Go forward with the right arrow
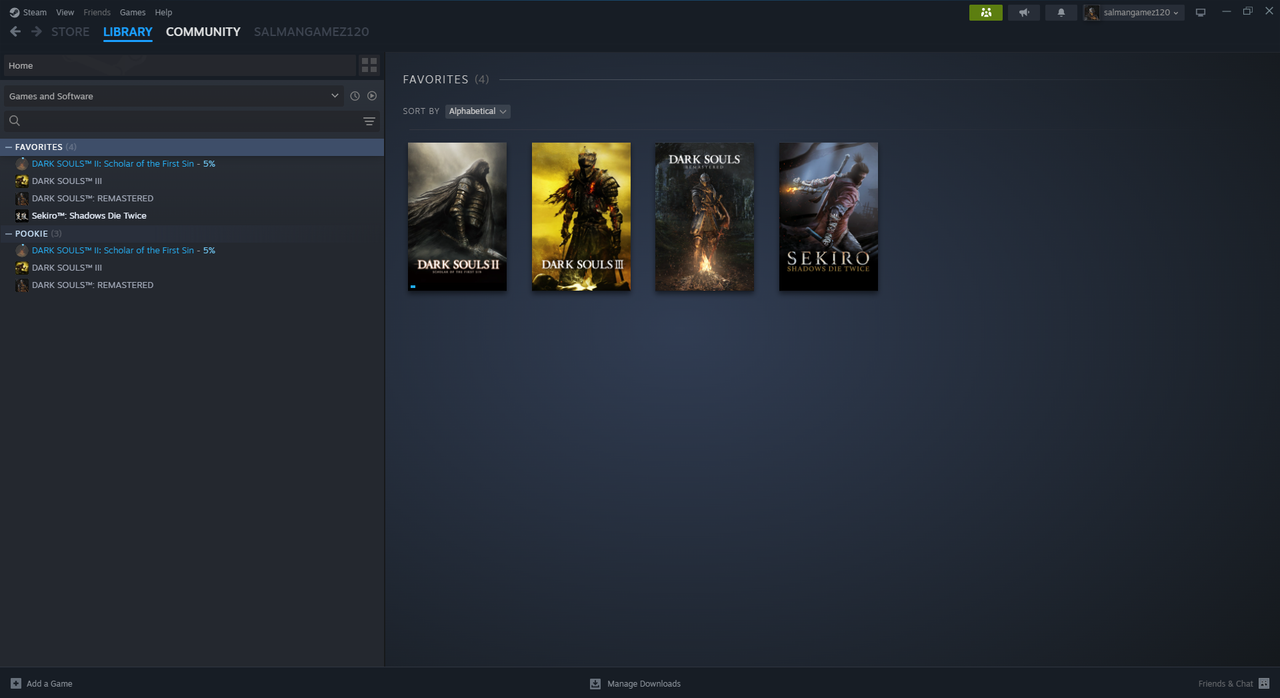Screen dimensions: 1280x698 pos(37,32)
